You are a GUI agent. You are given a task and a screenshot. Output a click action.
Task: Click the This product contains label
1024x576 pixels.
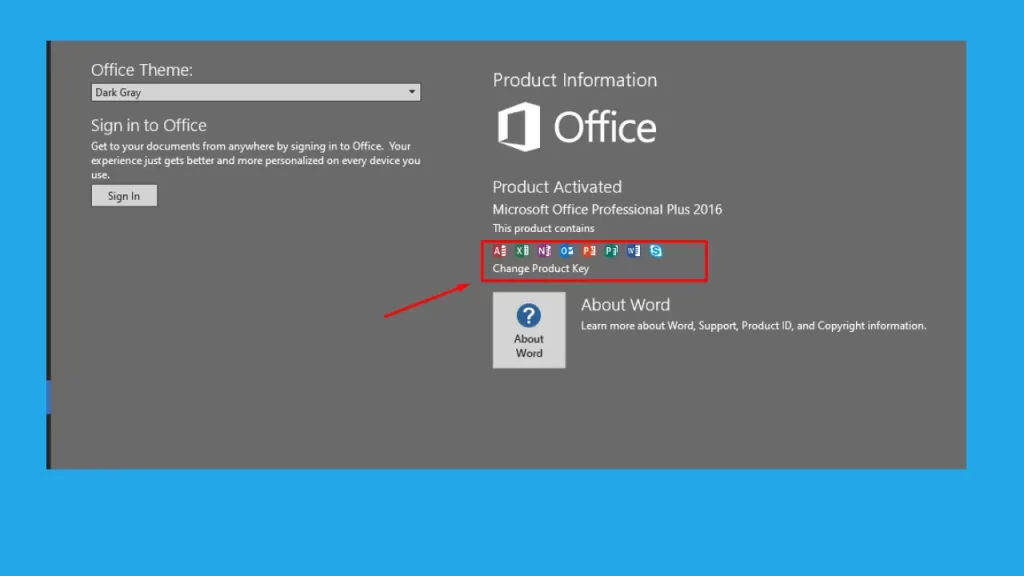click(x=543, y=228)
